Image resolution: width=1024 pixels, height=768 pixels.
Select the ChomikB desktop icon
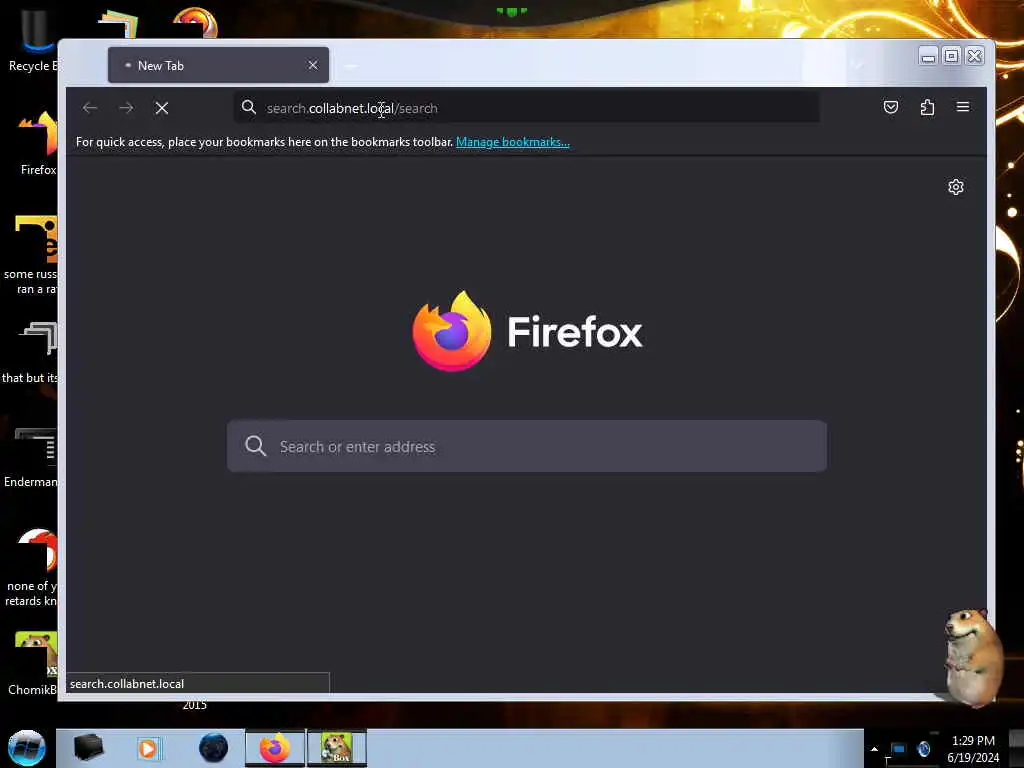32,663
